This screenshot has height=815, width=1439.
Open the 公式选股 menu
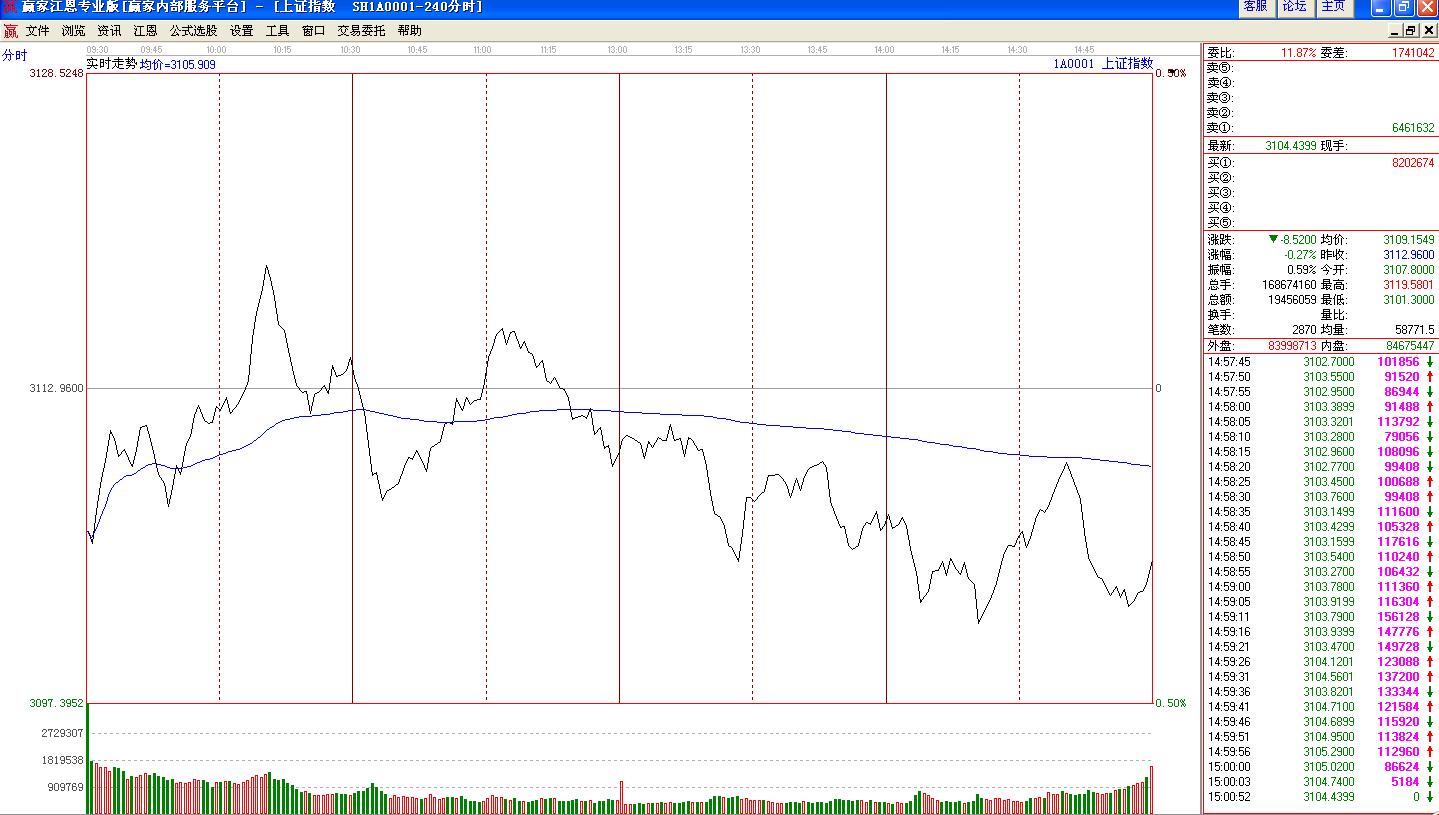(193, 31)
